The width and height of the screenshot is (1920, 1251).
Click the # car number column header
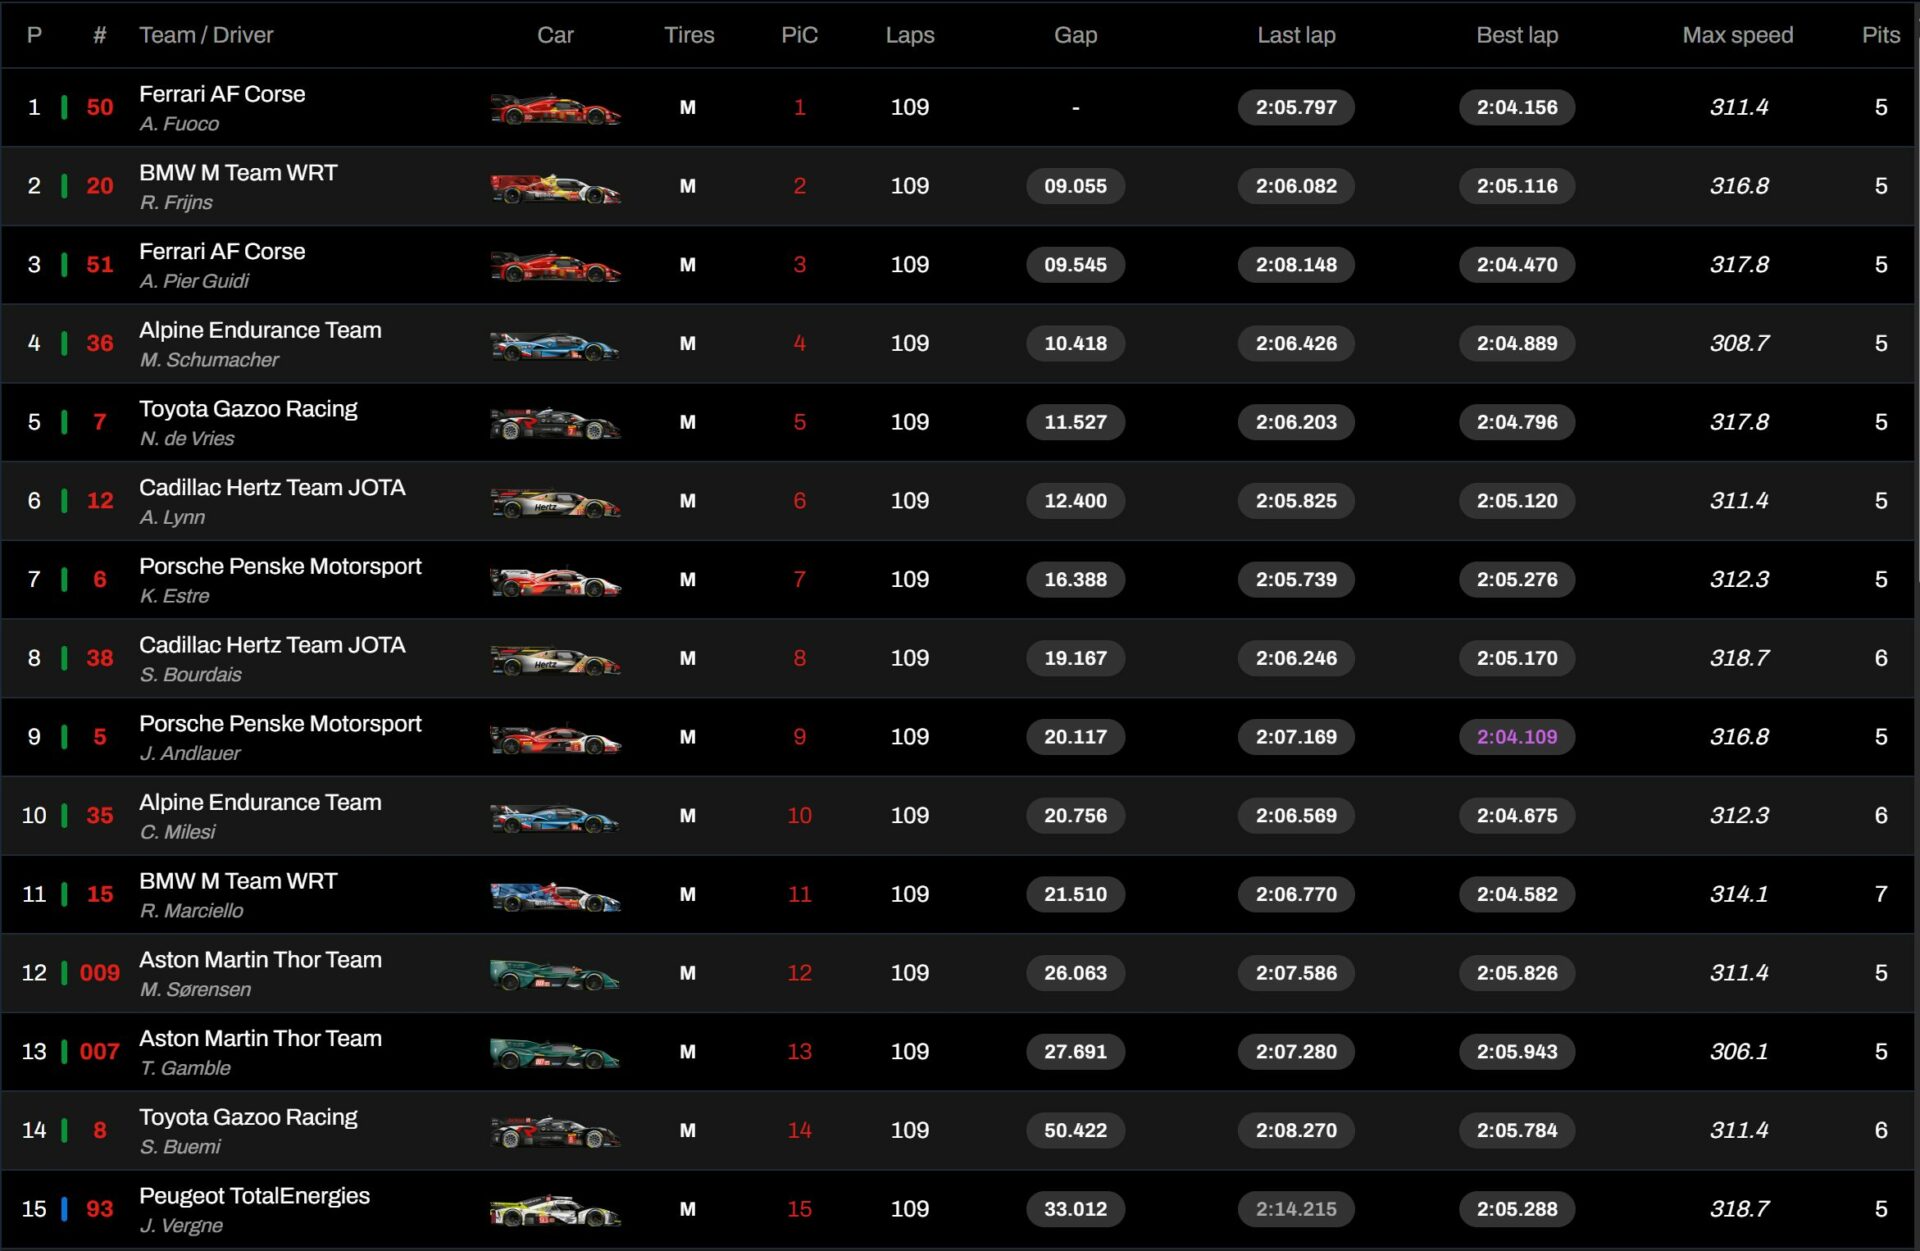point(100,35)
